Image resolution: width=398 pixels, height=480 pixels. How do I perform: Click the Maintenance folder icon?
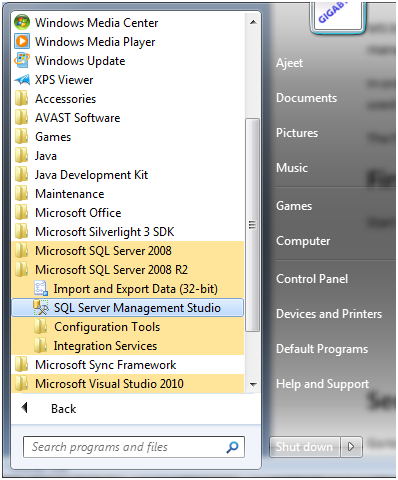point(22,194)
